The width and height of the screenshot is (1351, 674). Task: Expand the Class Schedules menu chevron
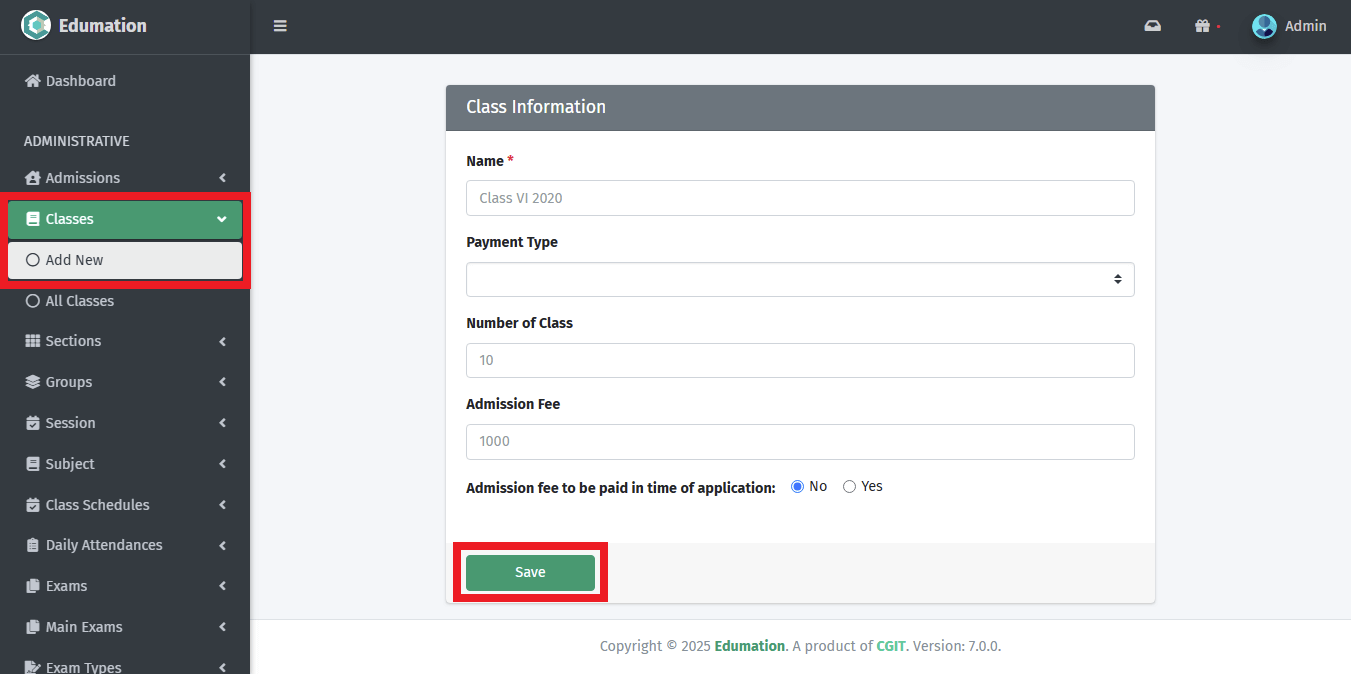click(x=222, y=505)
